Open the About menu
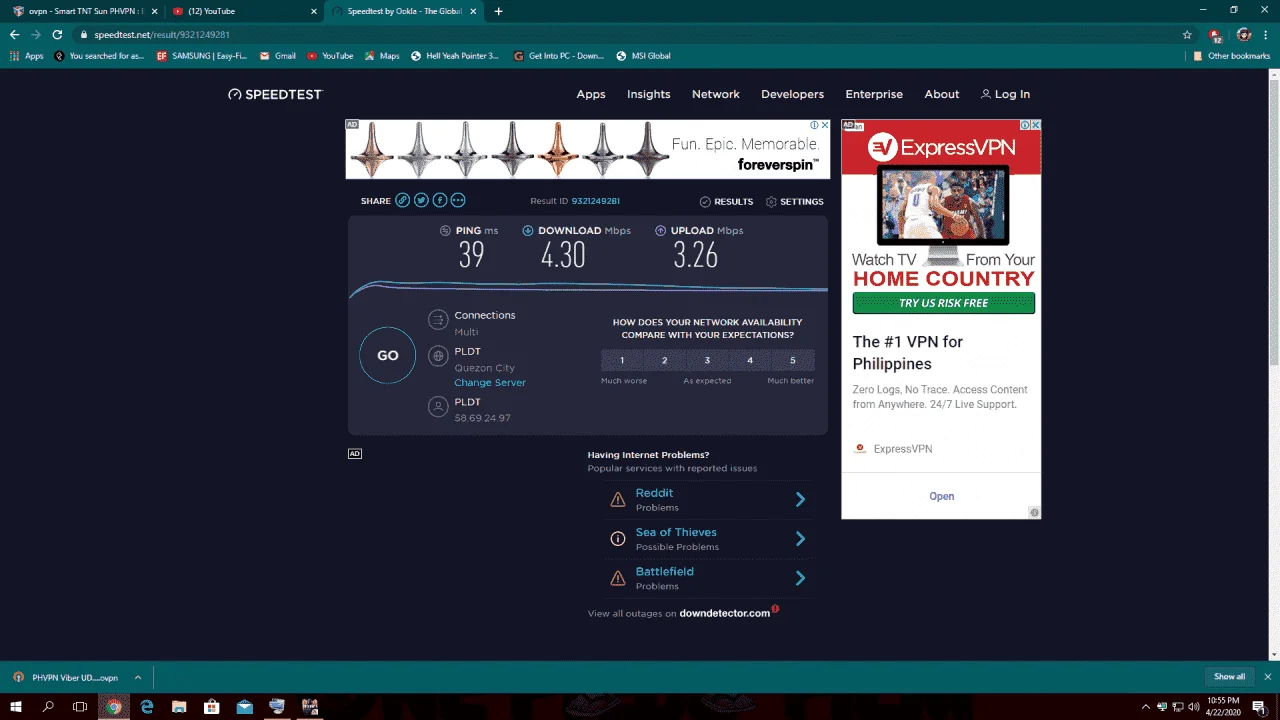Image resolution: width=1280 pixels, height=720 pixels. pyautogui.click(x=942, y=94)
